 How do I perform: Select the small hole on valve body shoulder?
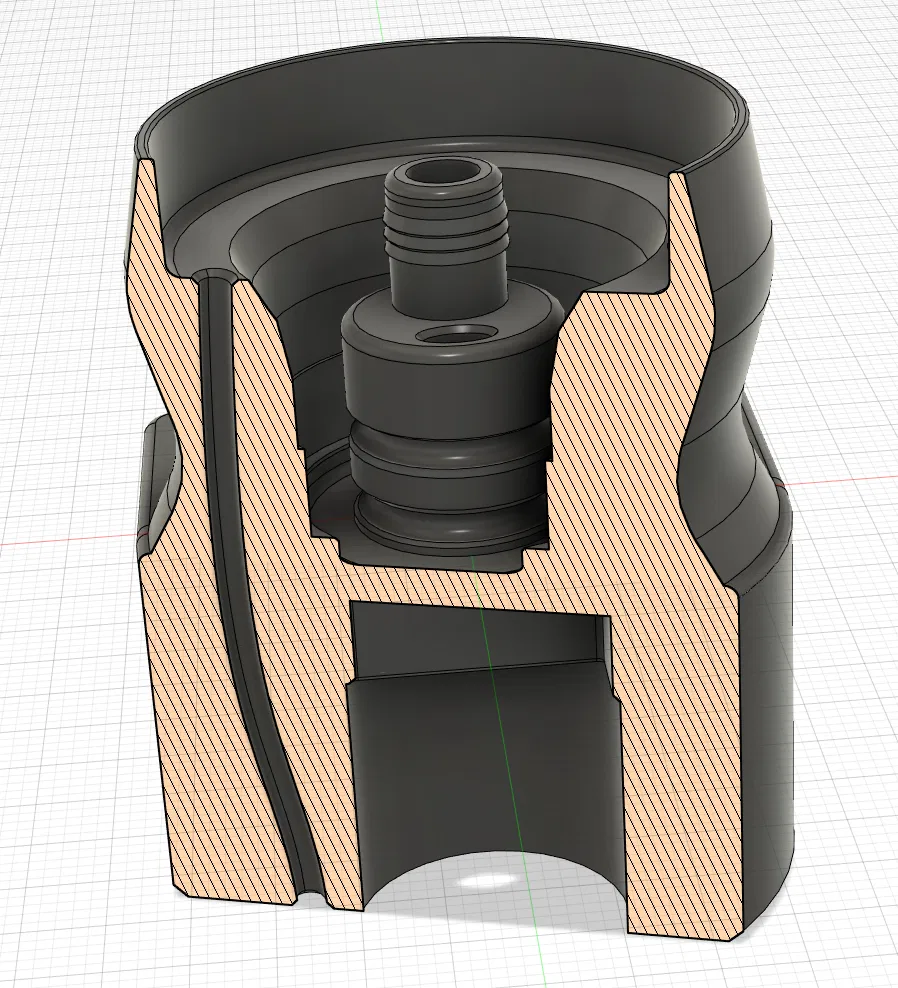(x=456, y=334)
